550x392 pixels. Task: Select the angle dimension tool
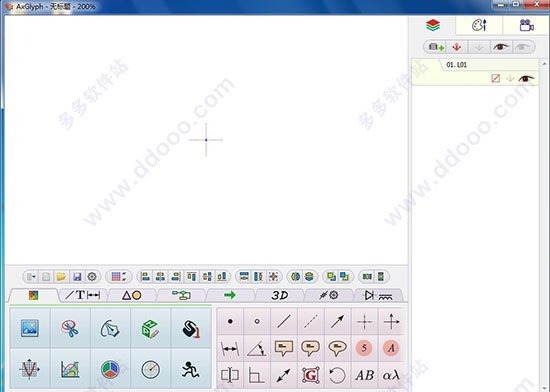click(257, 348)
